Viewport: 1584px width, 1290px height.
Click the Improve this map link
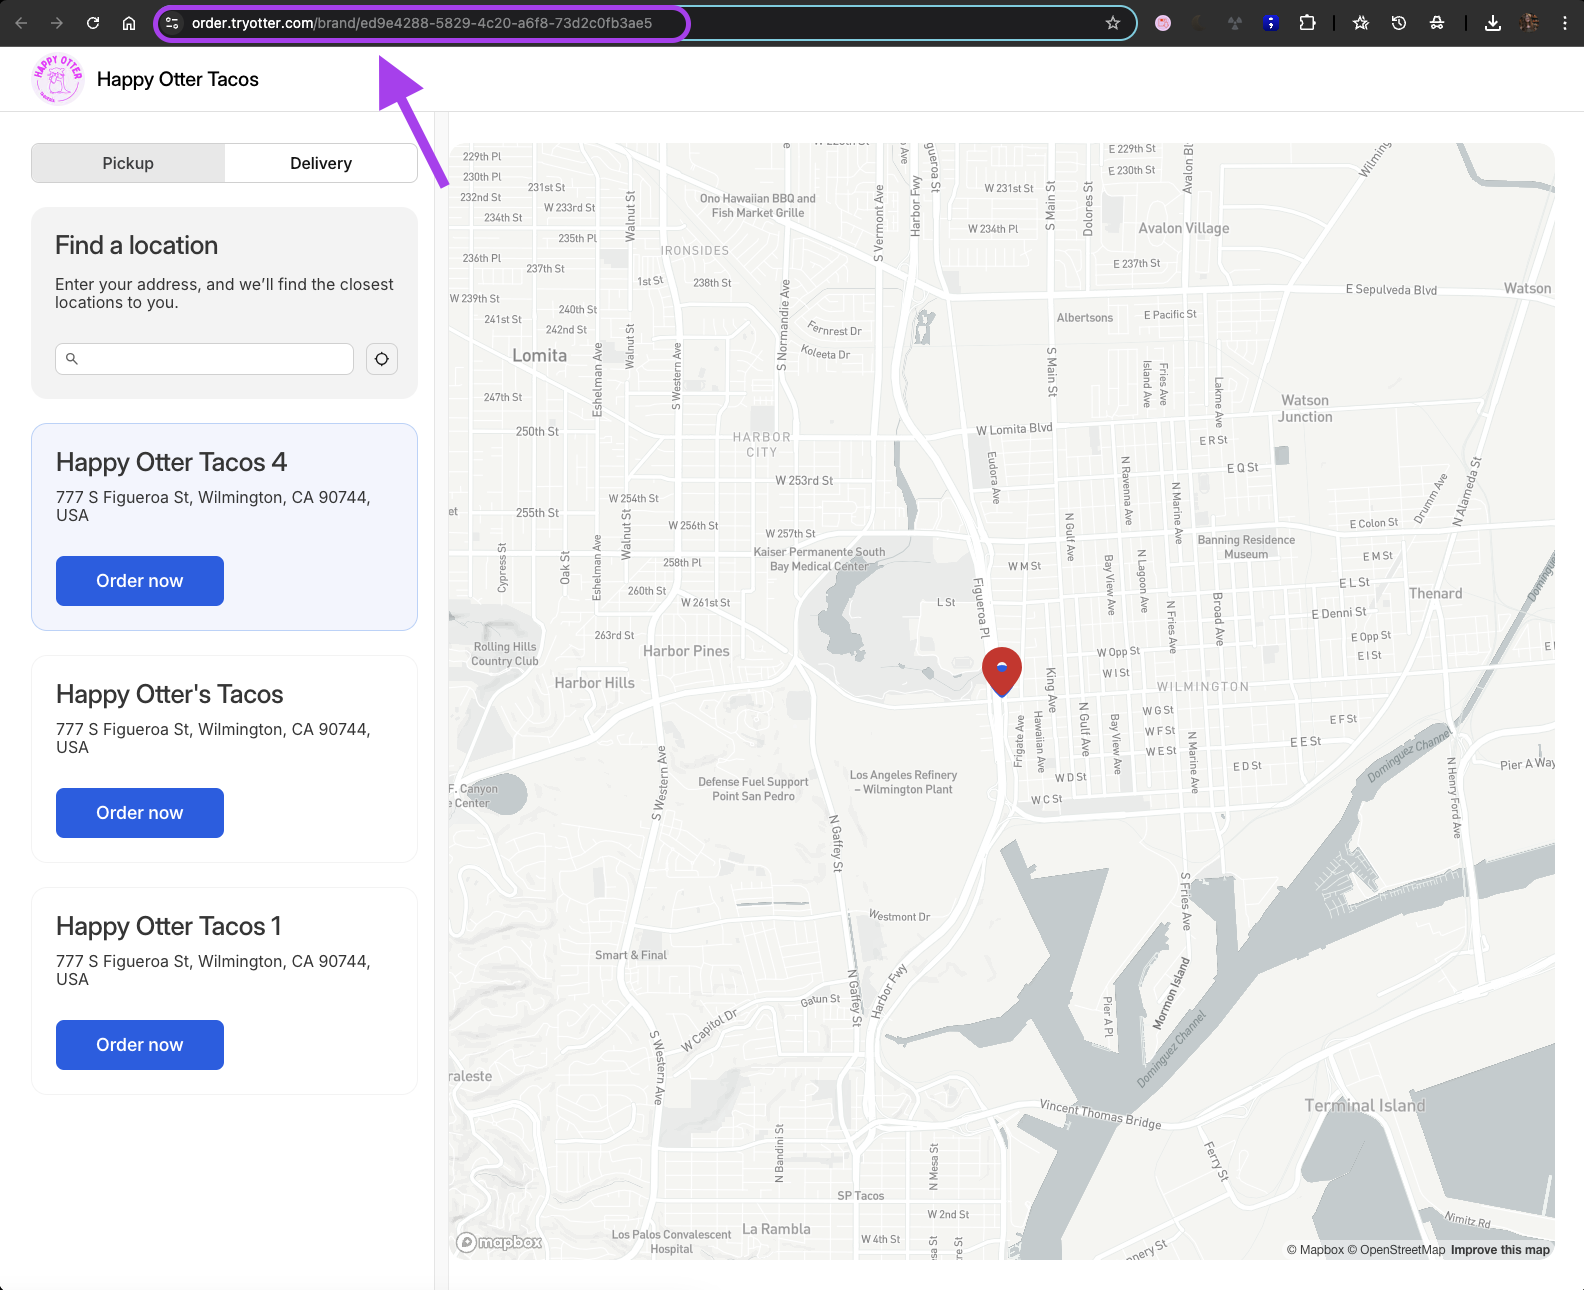click(x=1500, y=1250)
